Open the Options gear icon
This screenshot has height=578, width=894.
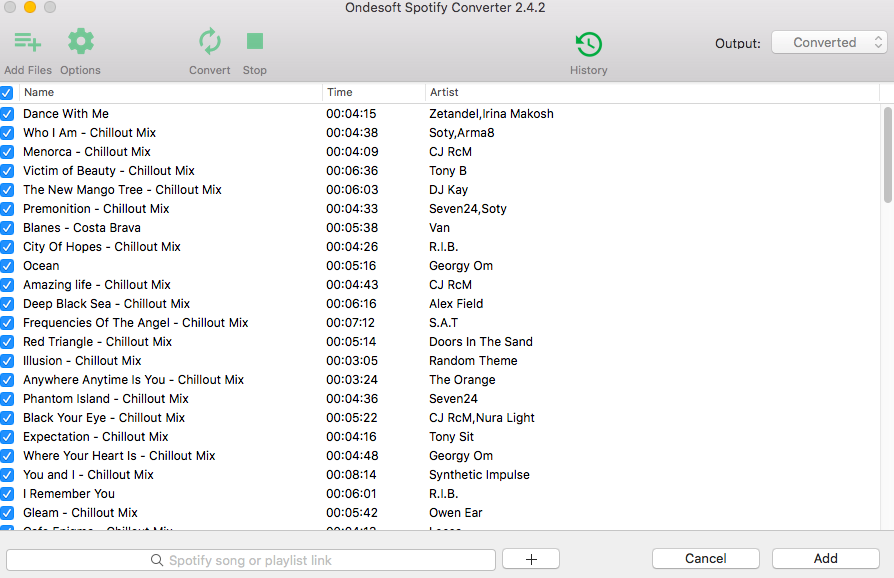tap(80, 42)
